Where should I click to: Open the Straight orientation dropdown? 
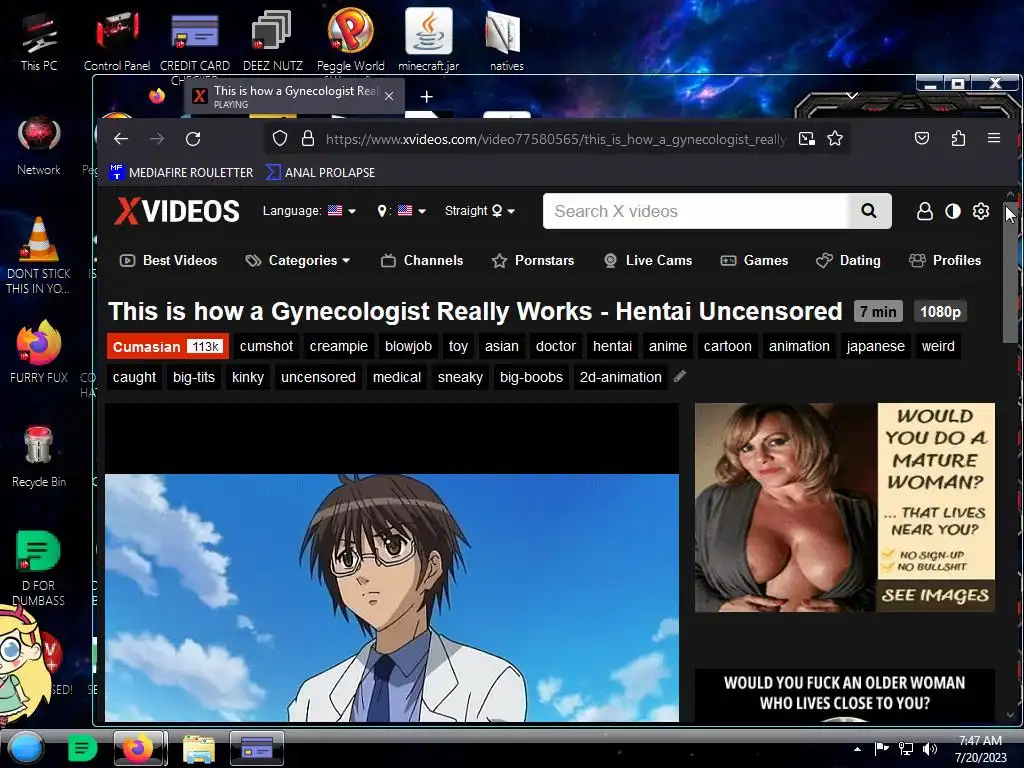pos(480,211)
